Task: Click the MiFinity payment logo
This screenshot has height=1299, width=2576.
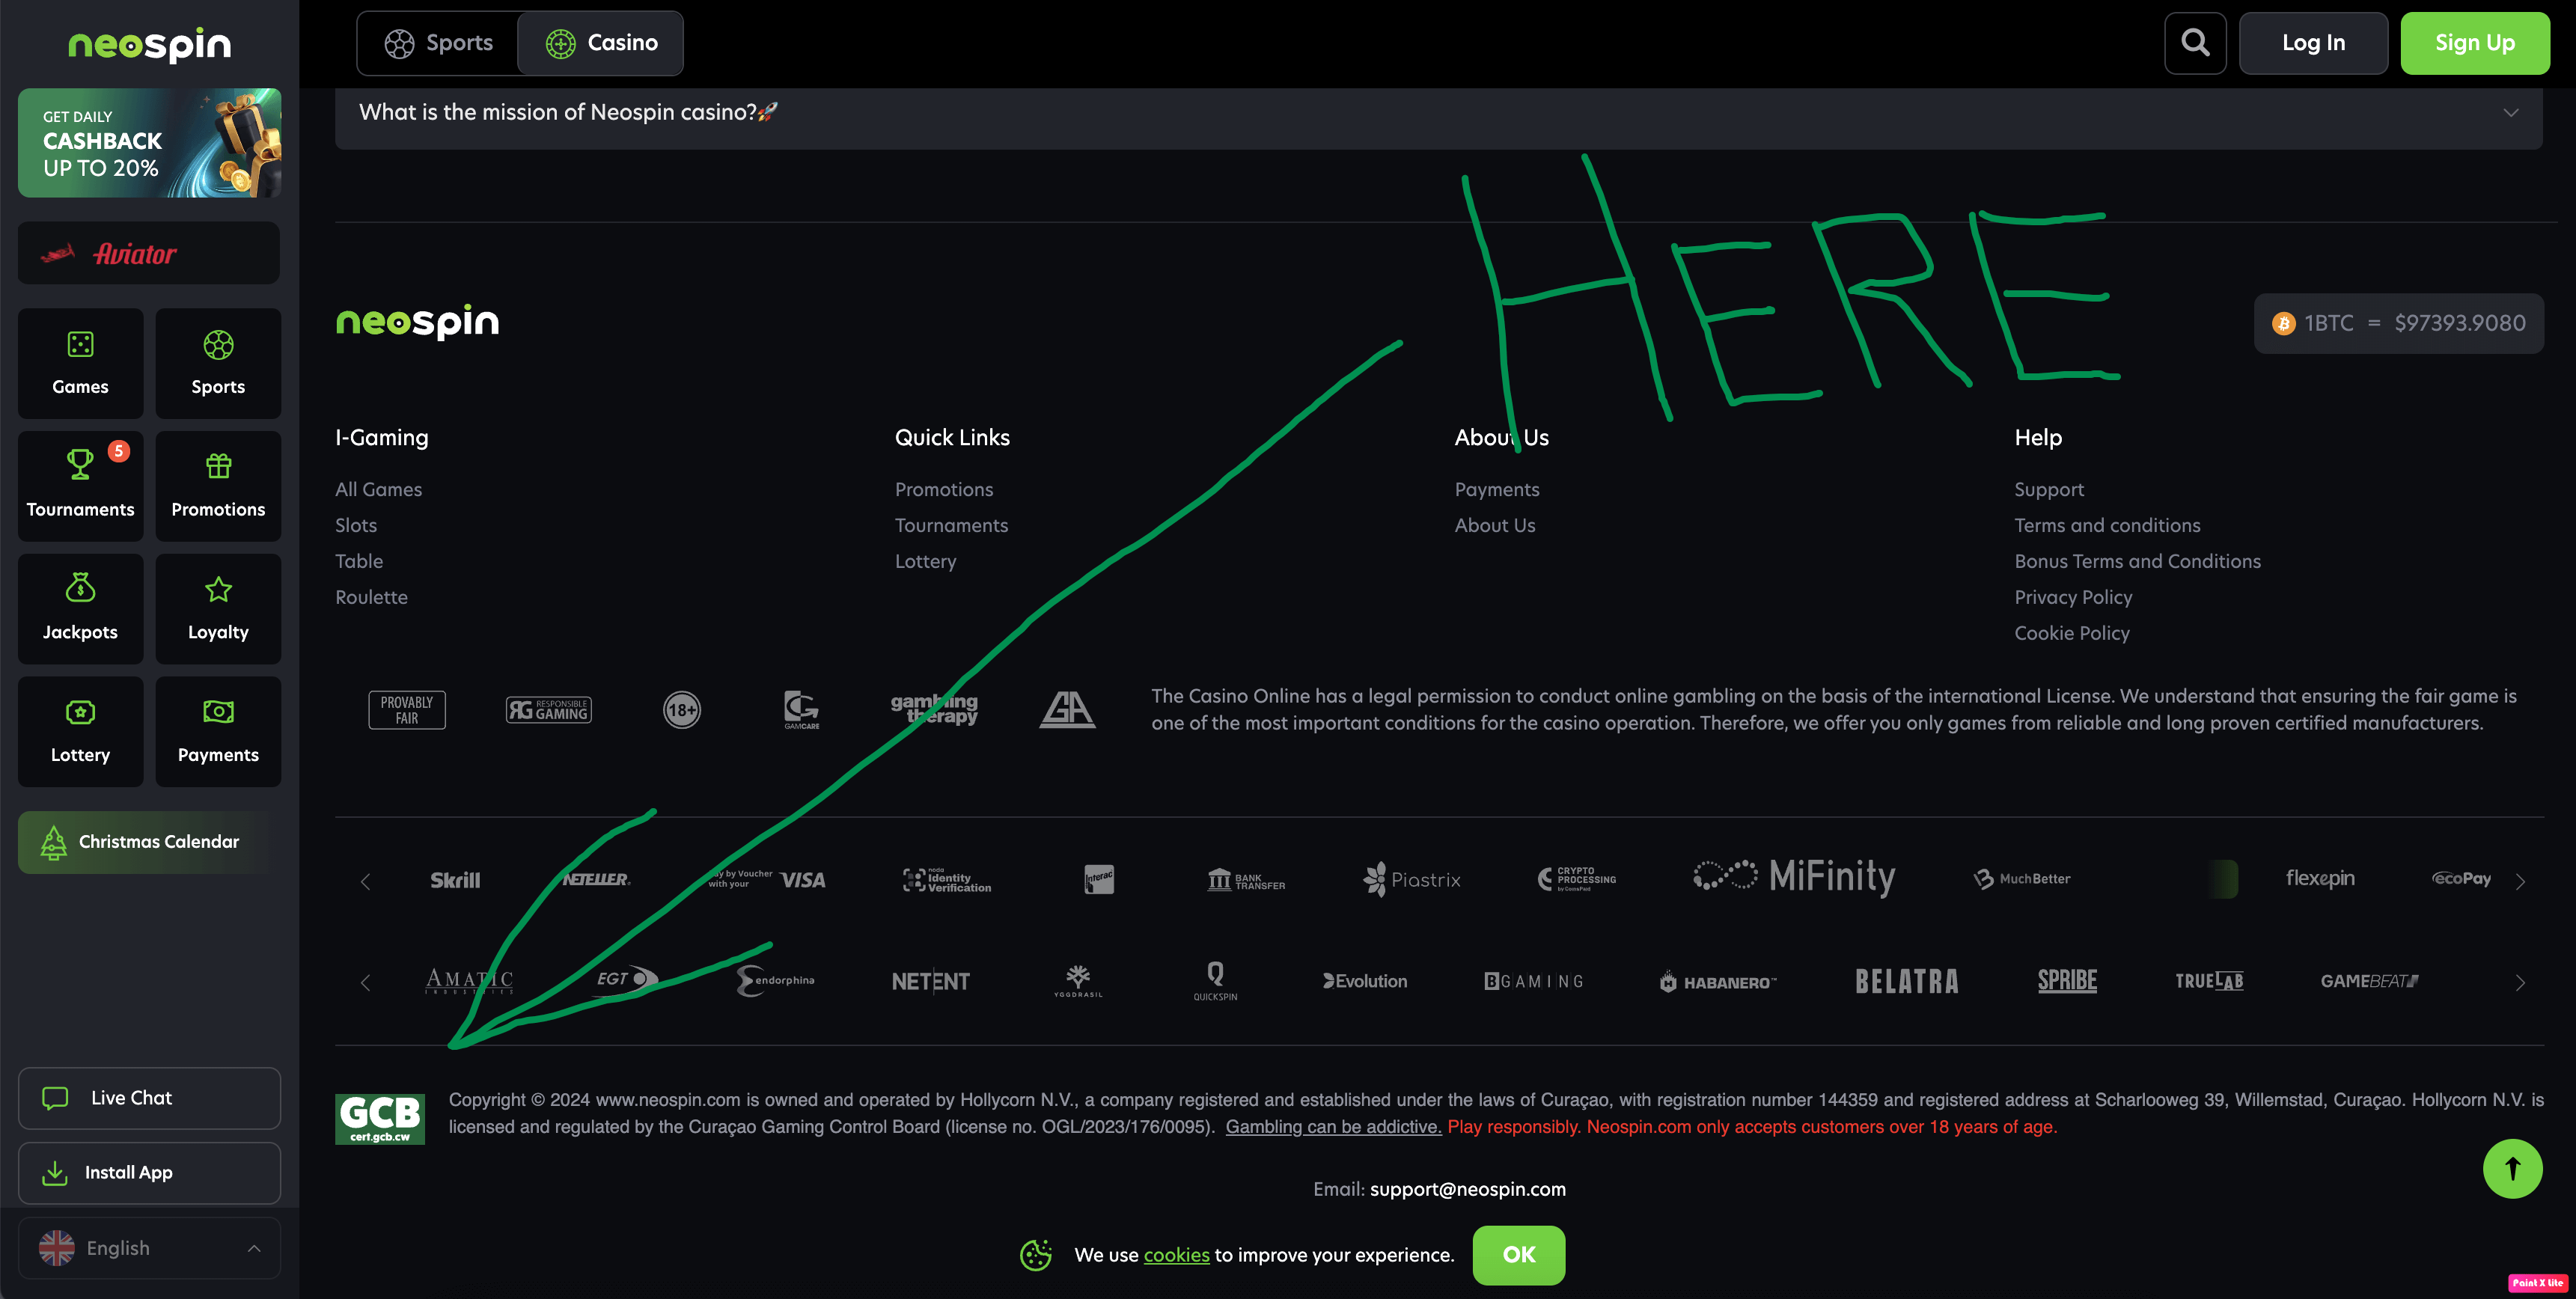Action: coord(1794,877)
